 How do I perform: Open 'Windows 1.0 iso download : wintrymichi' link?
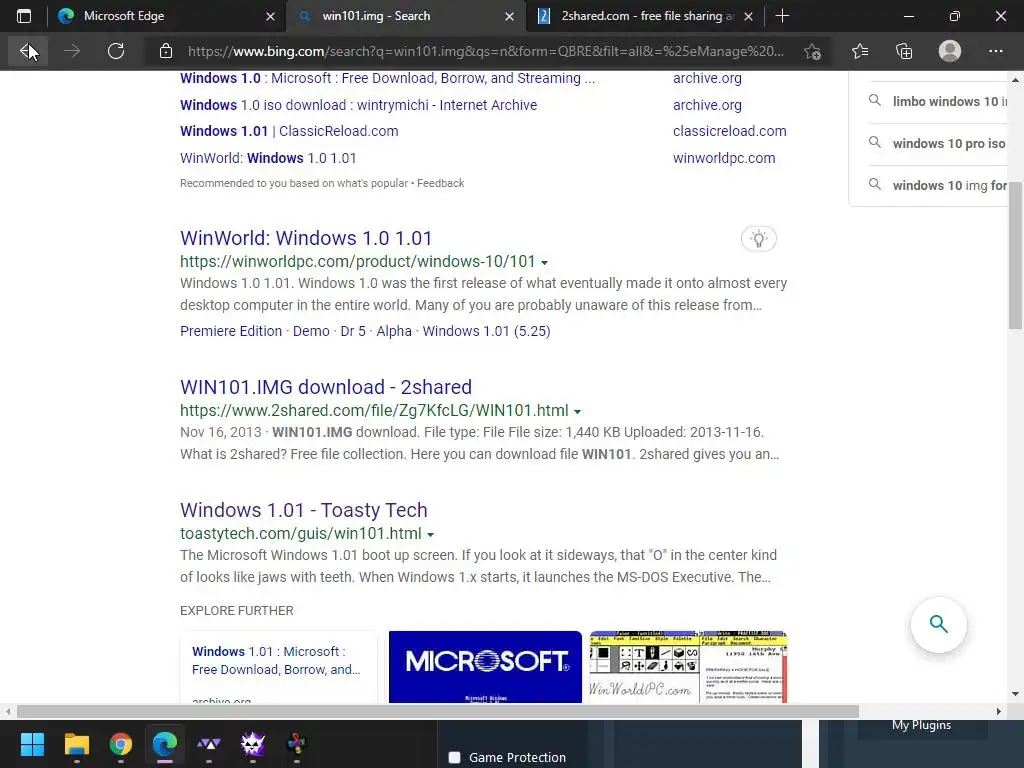tap(359, 105)
